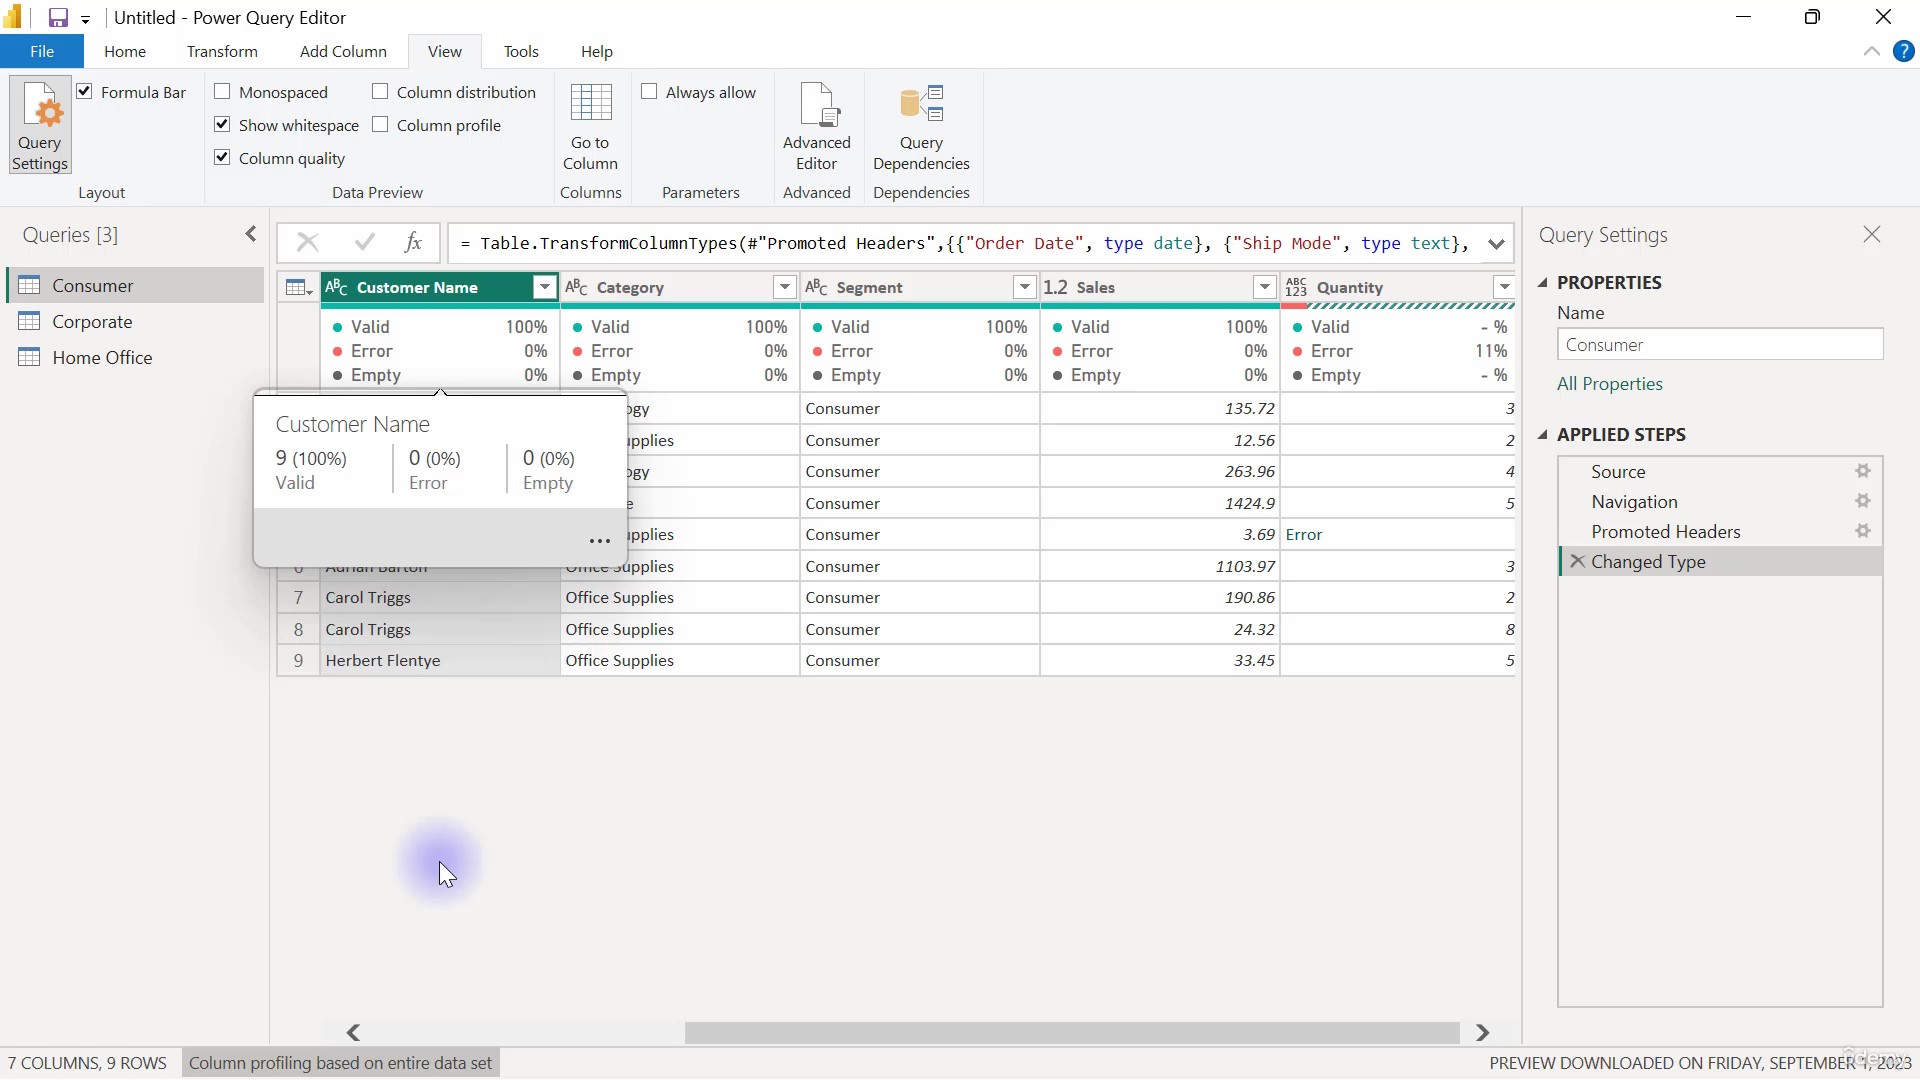Expand the formula bar with chevron
The image size is (1920, 1080).
tap(1496, 244)
